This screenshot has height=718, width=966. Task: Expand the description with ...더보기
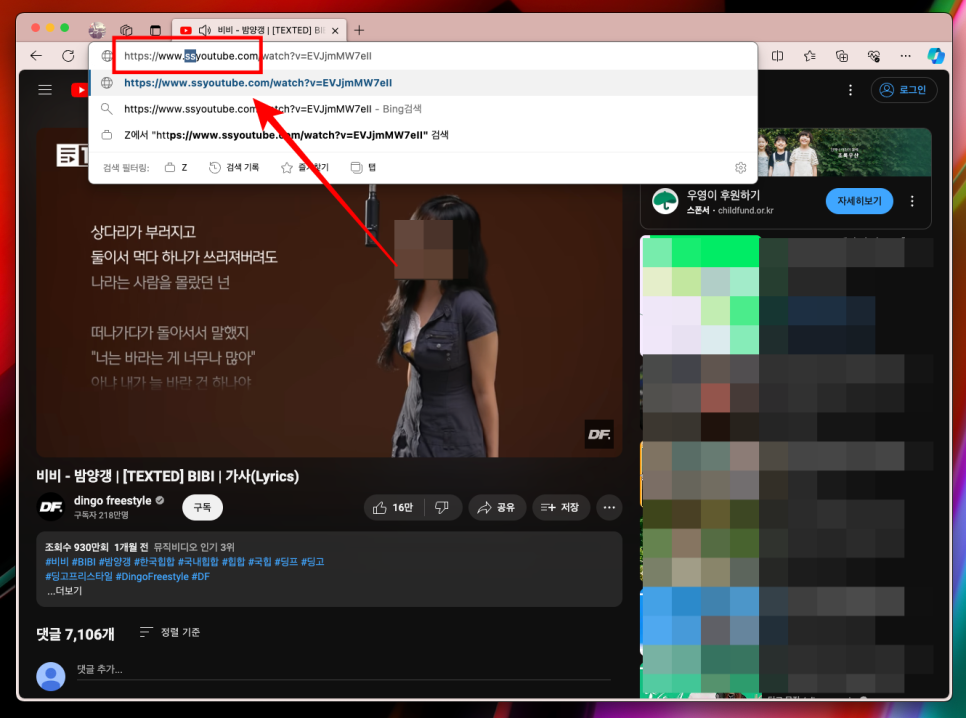64,590
